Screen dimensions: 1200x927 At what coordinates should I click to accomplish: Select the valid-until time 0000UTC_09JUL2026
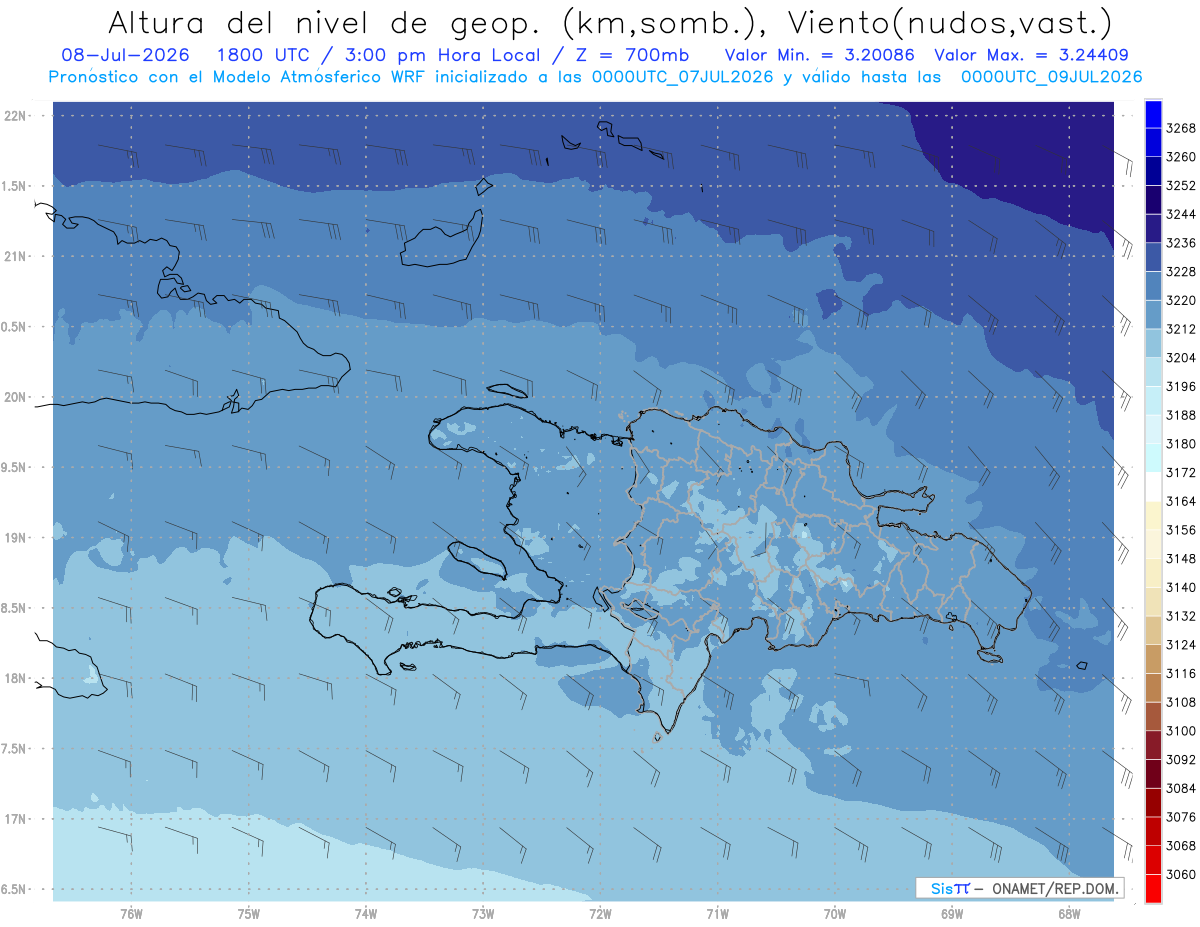click(1051, 76)
